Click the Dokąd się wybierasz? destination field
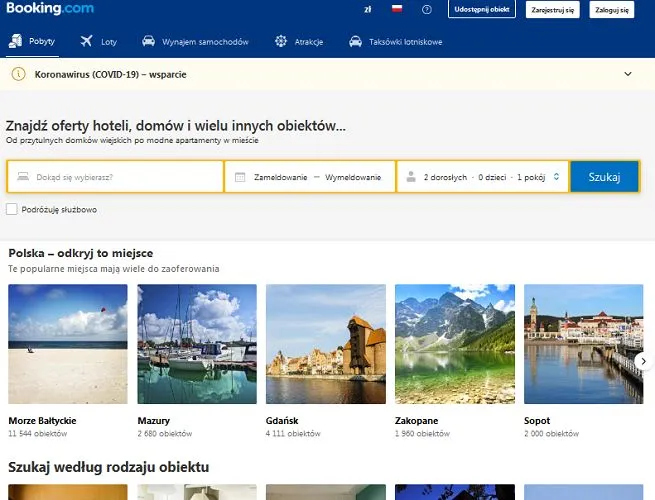 (x=115, y=177)
